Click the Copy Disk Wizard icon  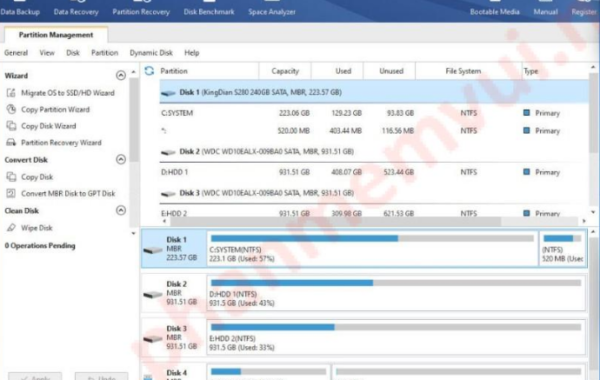point(11,126)
